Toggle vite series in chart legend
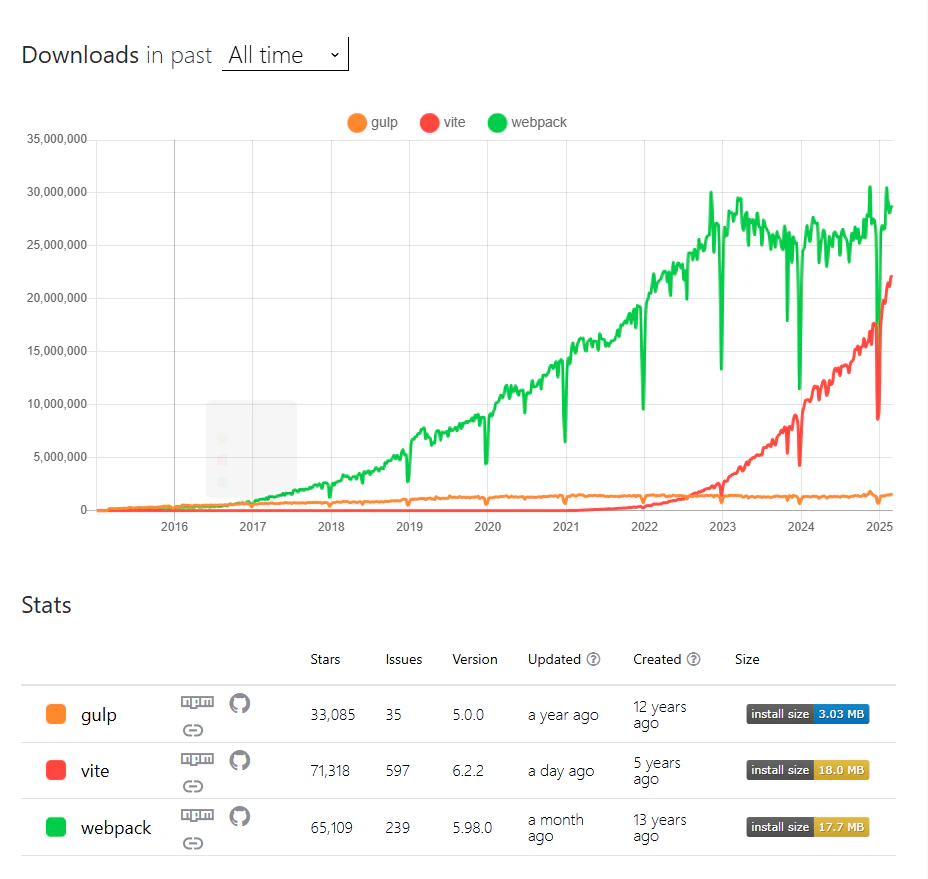The height and width of the screenshot is (879, 928). (443, 123)
